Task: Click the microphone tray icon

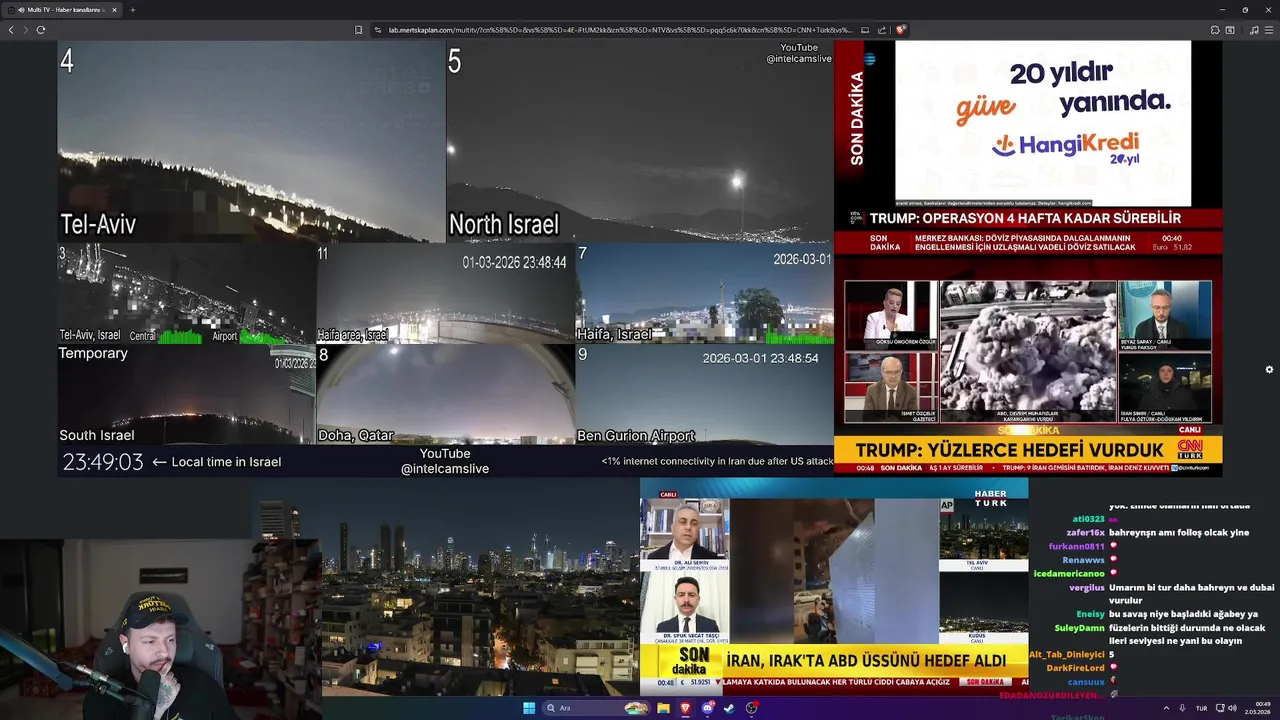Action: 1182,708
